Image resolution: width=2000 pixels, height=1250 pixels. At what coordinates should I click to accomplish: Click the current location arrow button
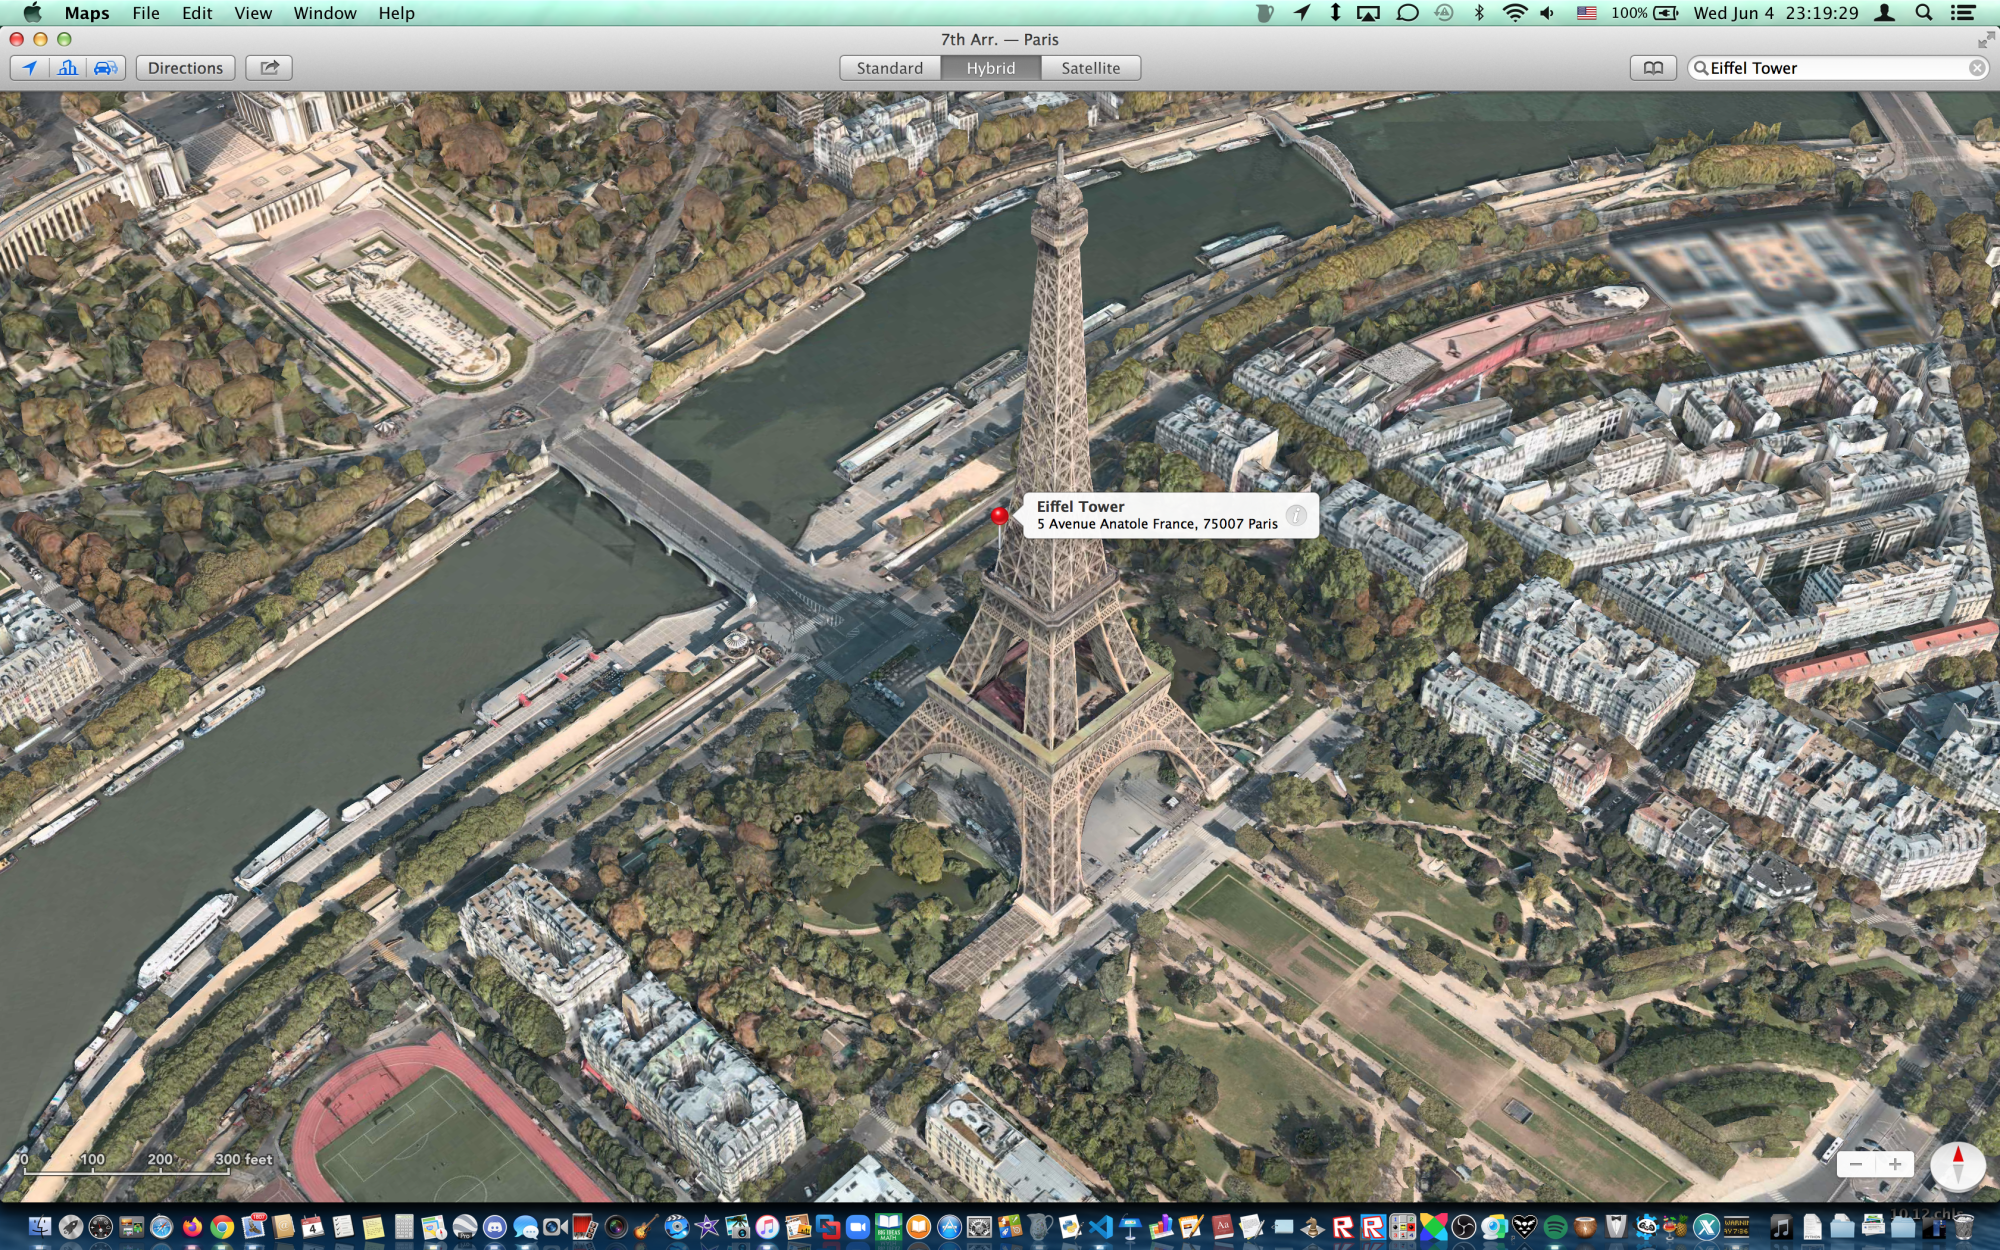(30, 68)
